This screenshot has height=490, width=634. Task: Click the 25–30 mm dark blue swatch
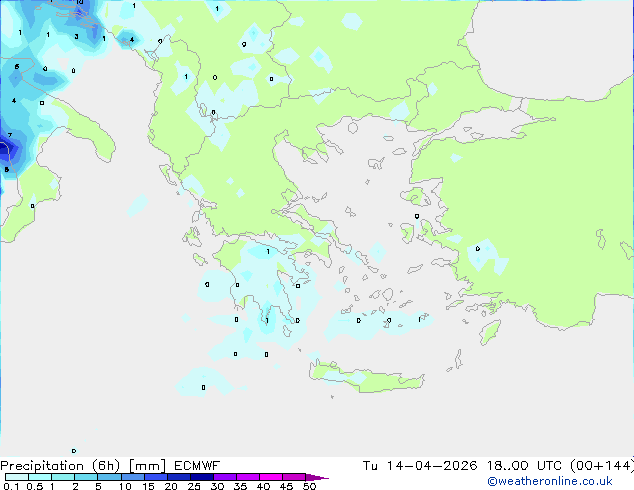pos(202,477)
